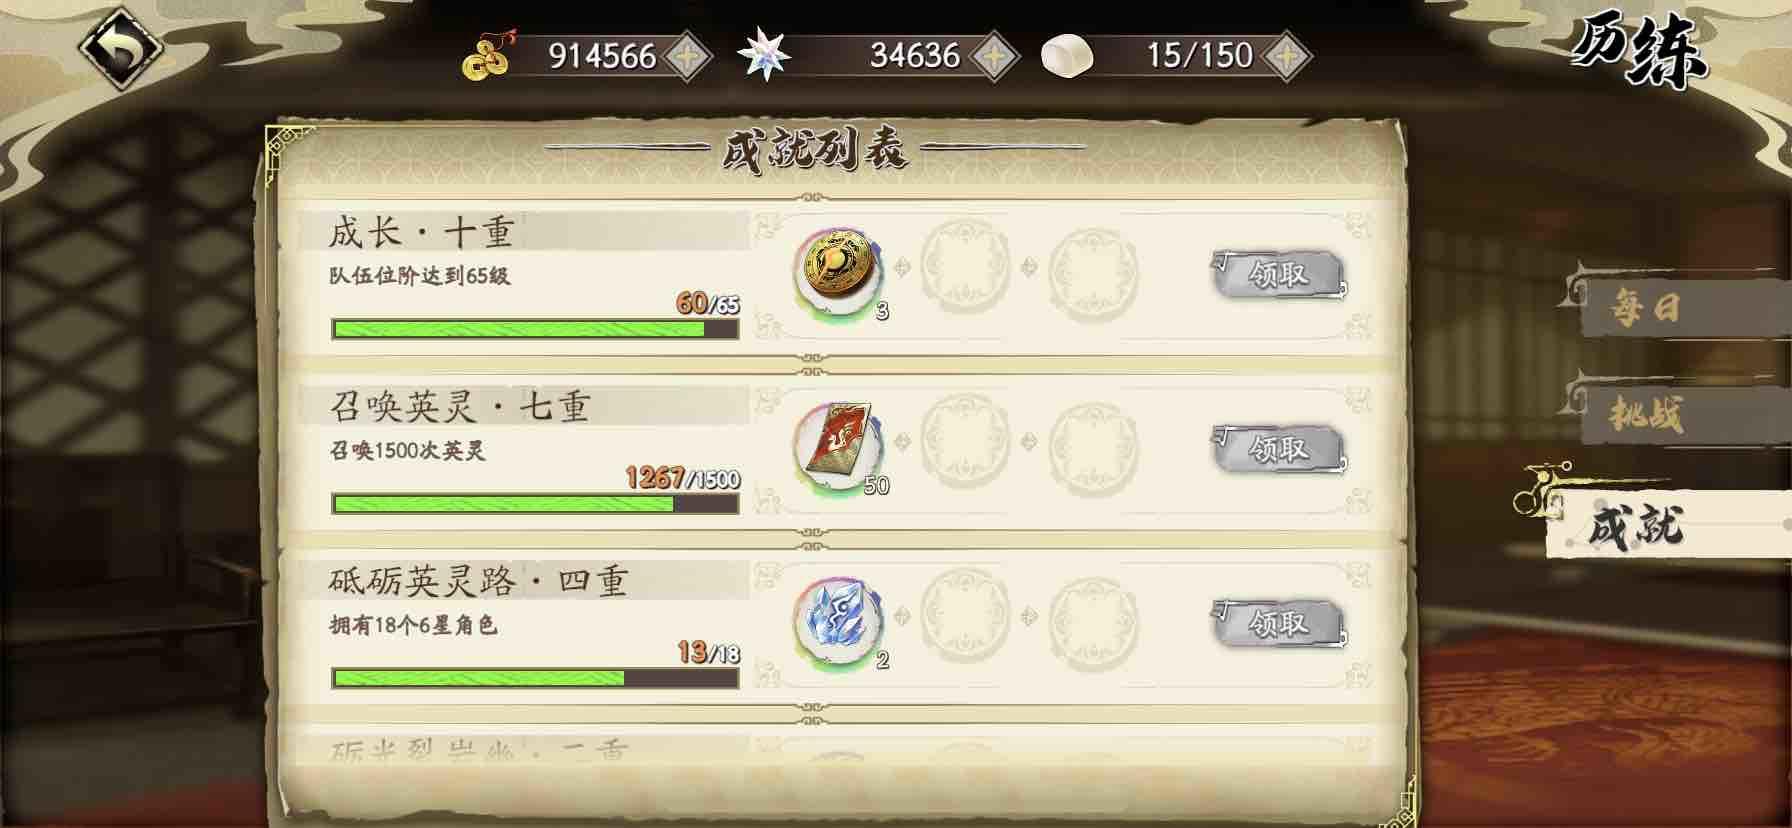
Task: Tap the gold coin currency icon
Action: (486, 57)
